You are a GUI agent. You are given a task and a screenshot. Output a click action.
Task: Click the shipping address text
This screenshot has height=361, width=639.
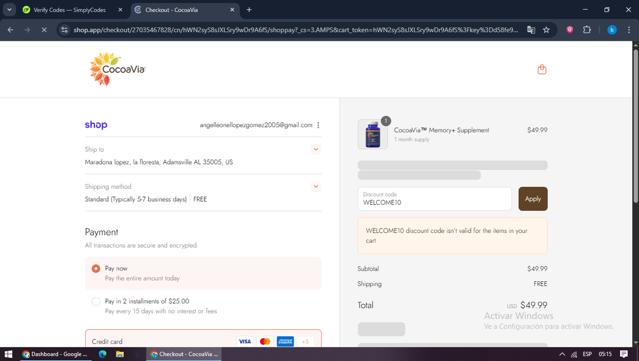[x=159, y=162]
